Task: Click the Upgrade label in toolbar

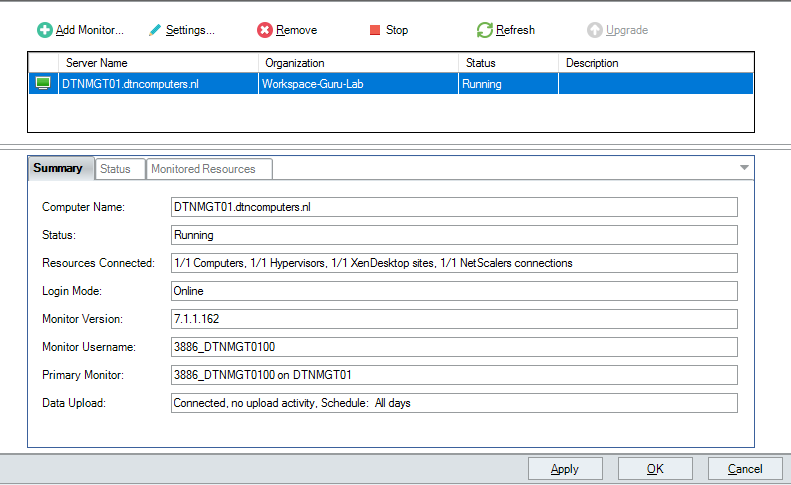Action: [x=627, y=30]
